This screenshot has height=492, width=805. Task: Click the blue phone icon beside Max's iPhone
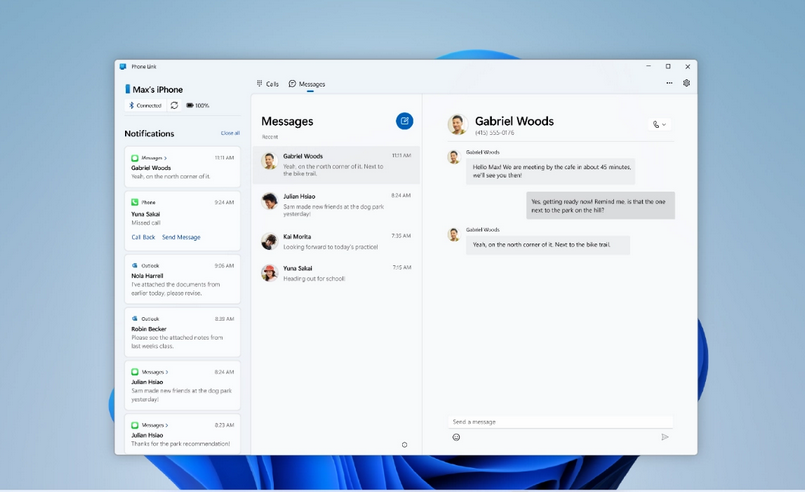click(x=127, y=89)
